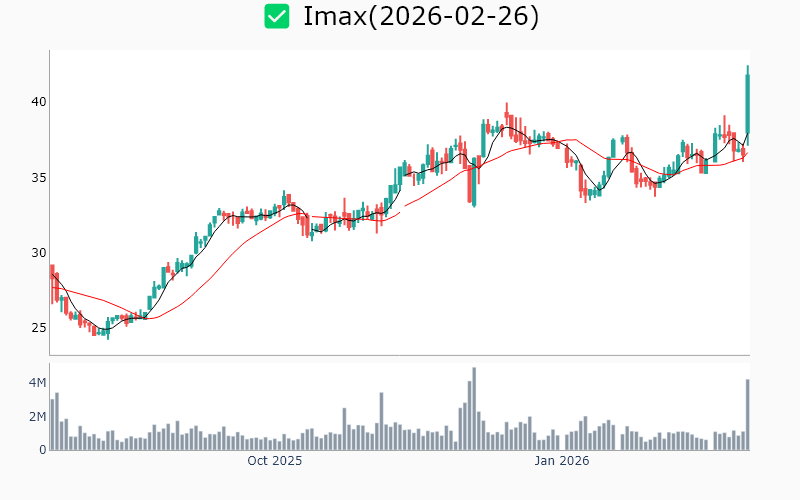Click the Jan 2026 x-axis label

coord(561,461)
